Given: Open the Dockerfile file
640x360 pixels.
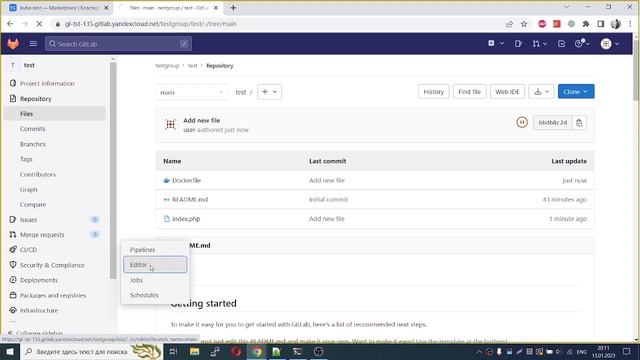Looking at the screenshot, I should [x=187, y=180].
